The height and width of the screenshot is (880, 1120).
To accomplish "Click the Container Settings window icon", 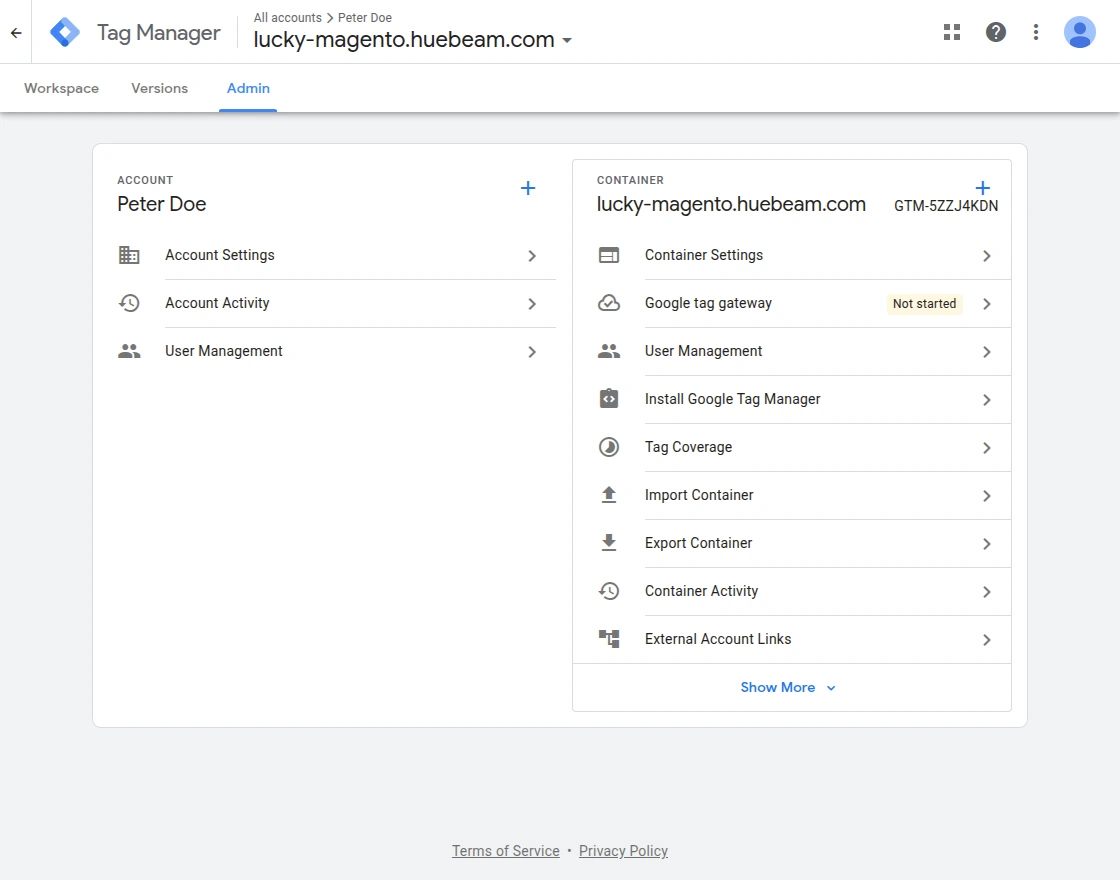I will click(609, 255).
